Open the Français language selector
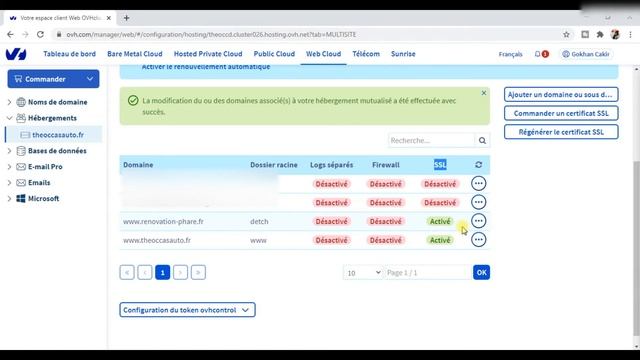The width and height of the screenshot is (640, 360). pos(510,54)
